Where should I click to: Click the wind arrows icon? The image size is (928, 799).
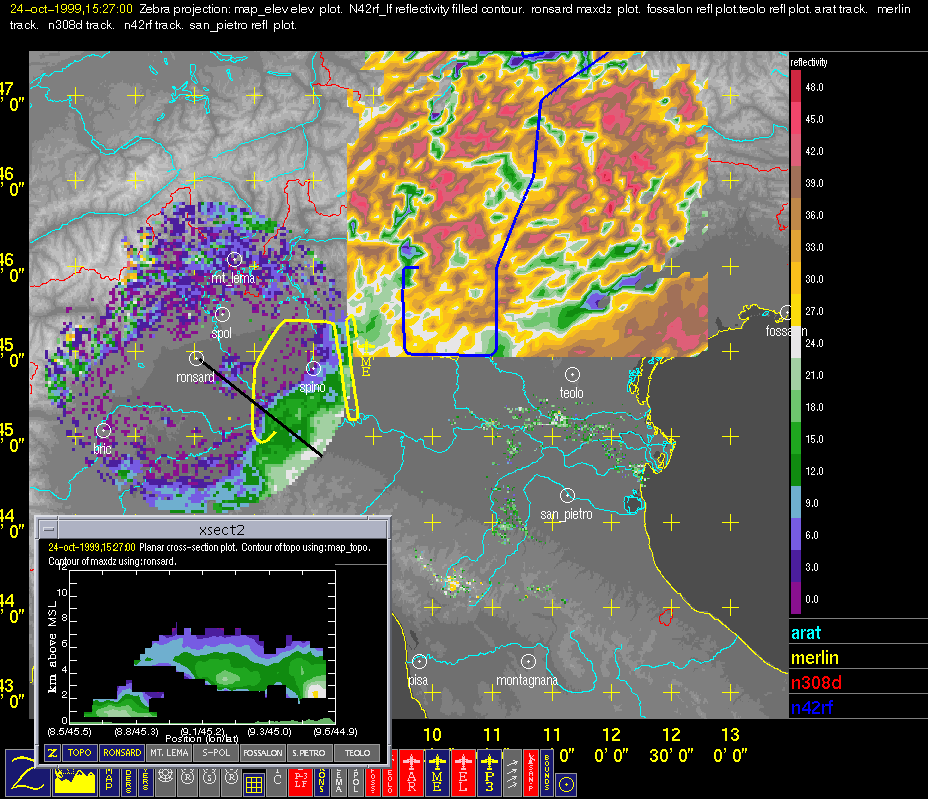click(x=514, y=774)
